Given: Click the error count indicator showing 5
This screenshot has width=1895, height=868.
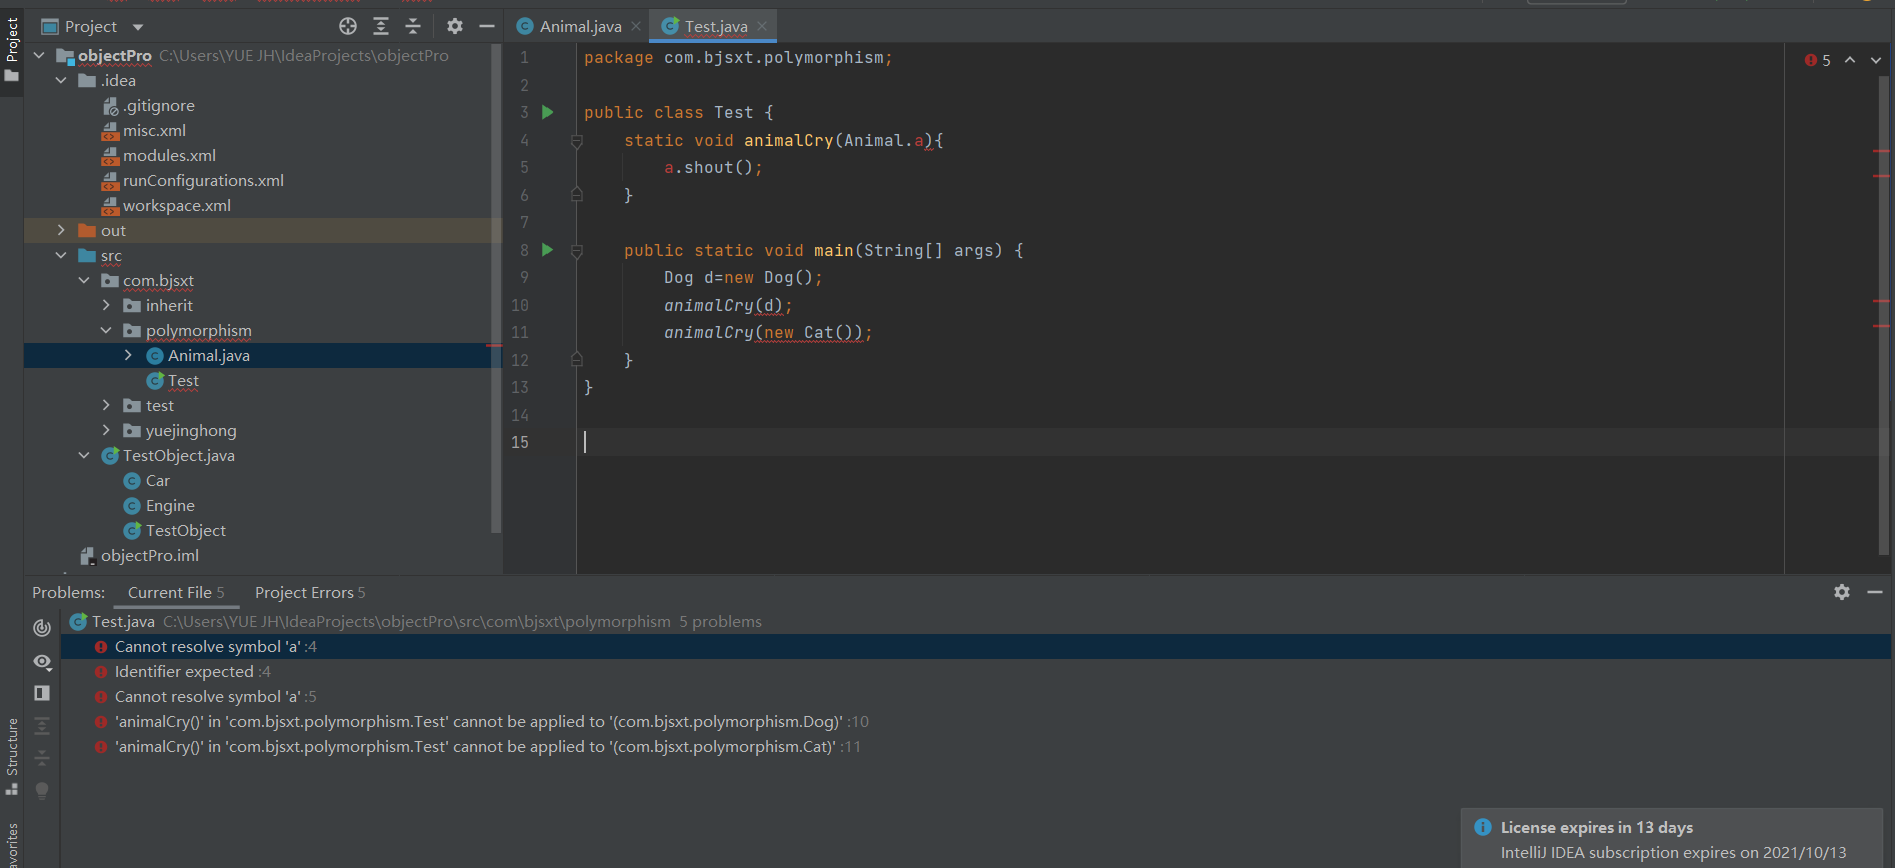Looking at the screenshot, I should point(1818,60).
